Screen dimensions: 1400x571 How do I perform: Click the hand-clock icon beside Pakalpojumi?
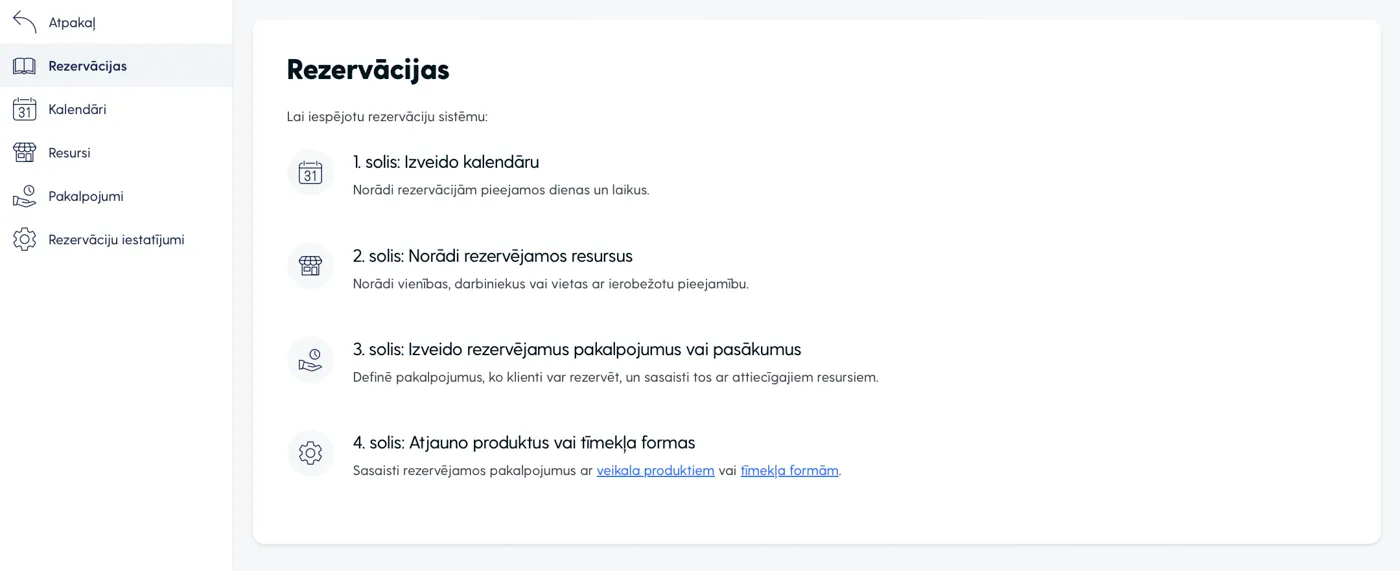point(24,196)
